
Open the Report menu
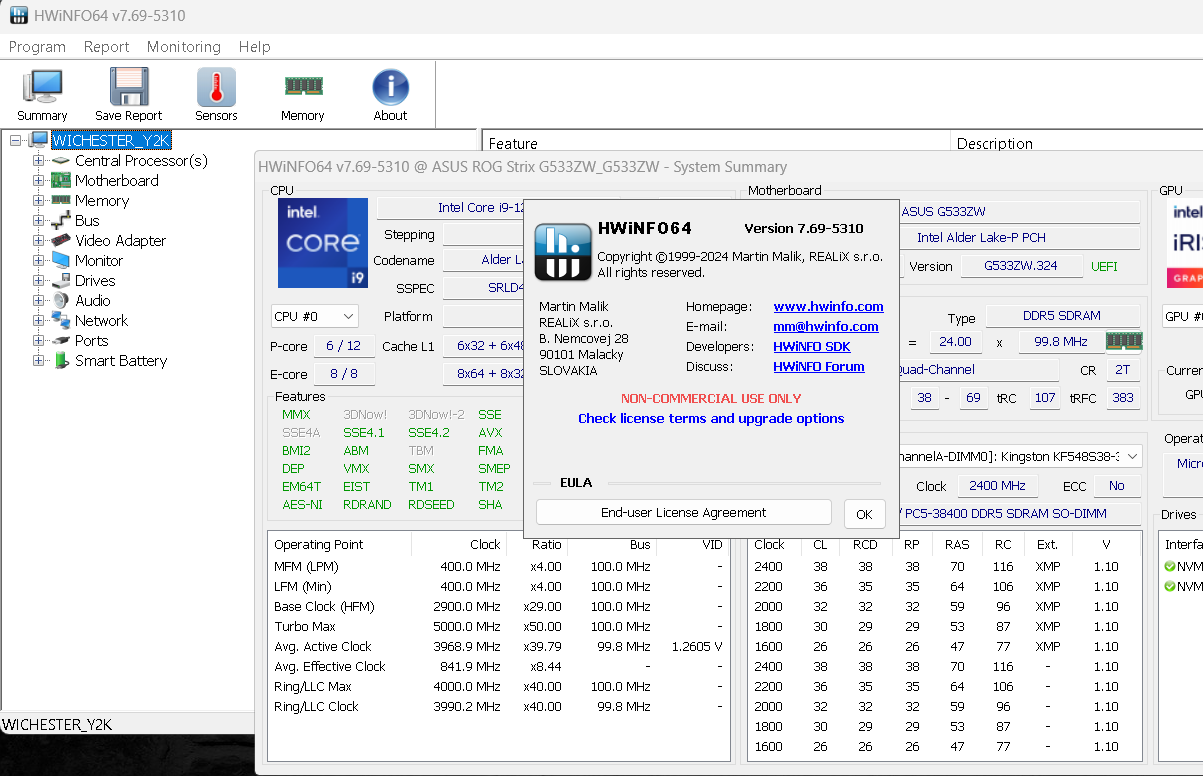(106, 47)
